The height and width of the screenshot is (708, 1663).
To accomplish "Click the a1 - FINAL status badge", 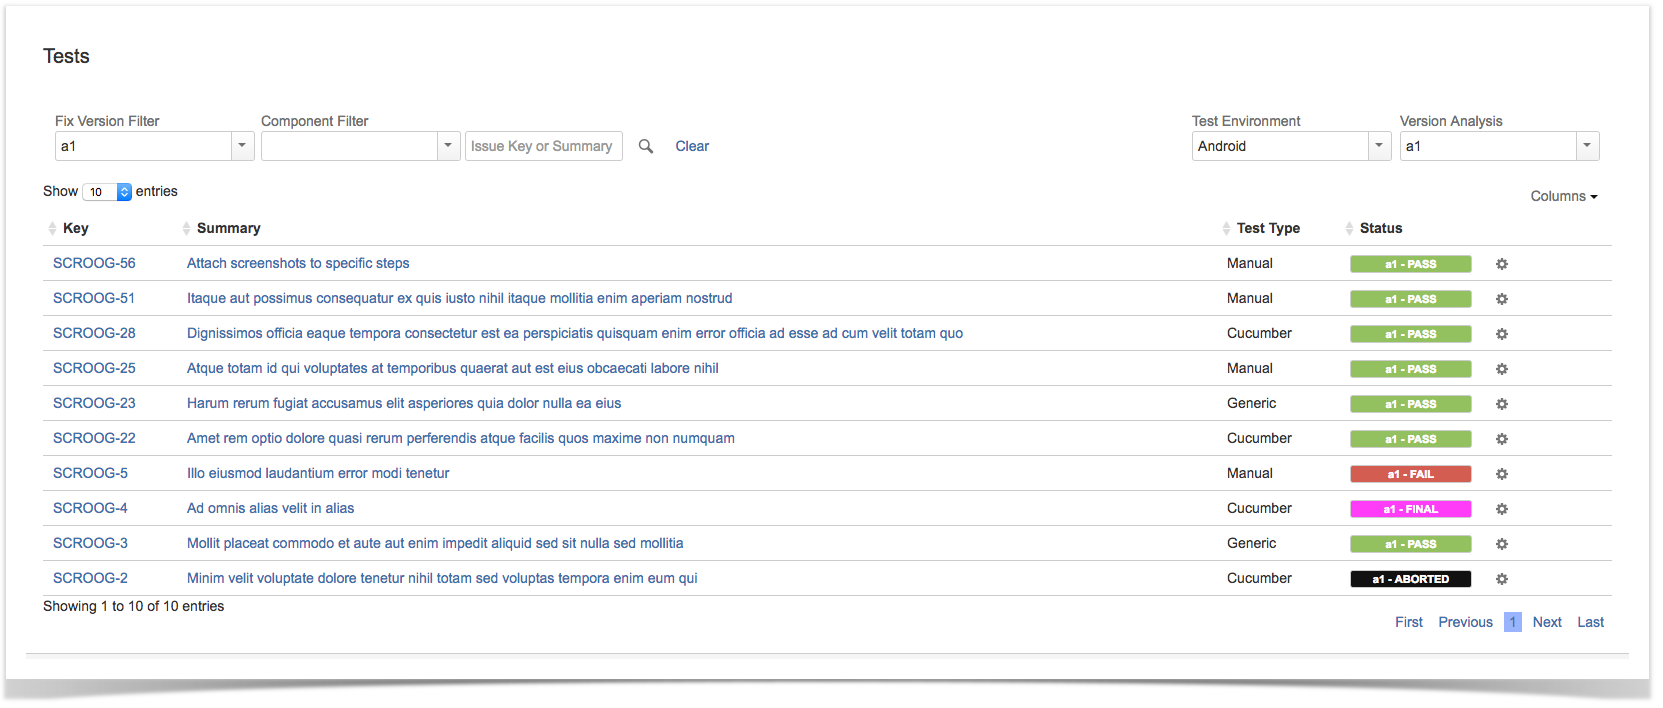I will [x=1411, y=509].
